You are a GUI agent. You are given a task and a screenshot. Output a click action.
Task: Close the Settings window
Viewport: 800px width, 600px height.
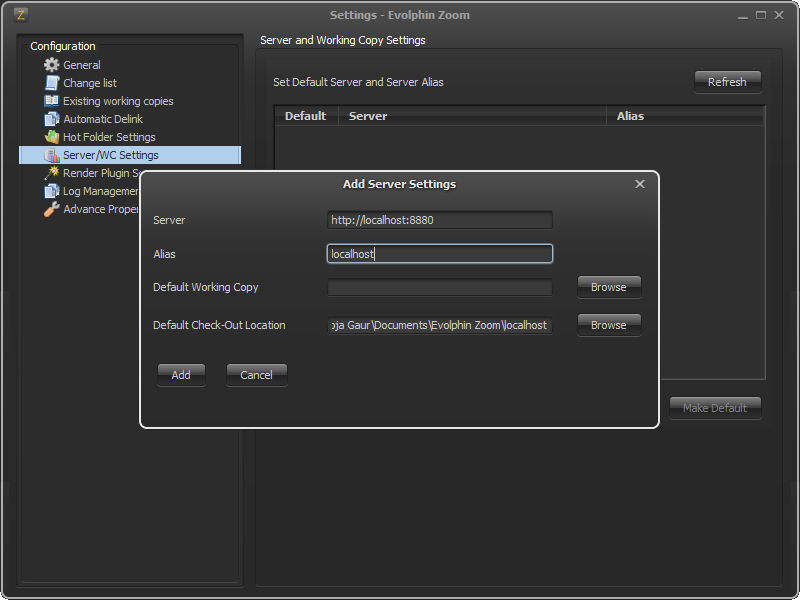[779, 15]
